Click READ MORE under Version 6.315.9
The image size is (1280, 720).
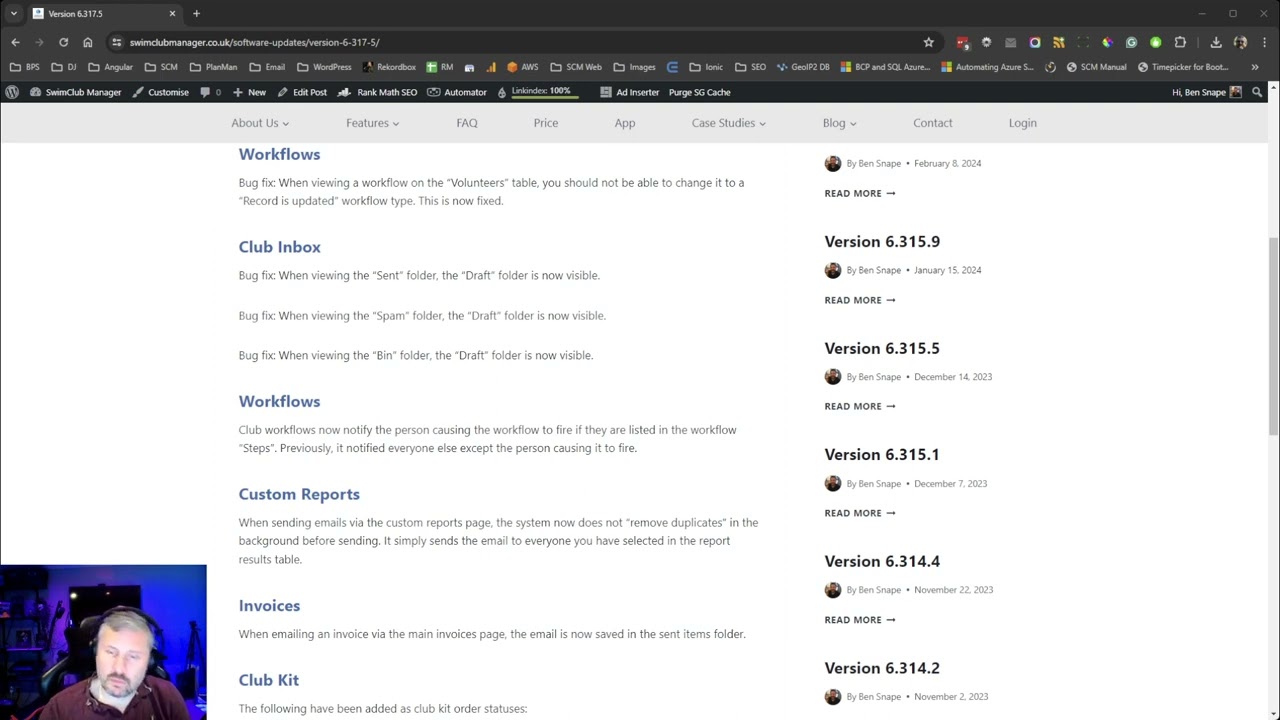coord(860,300)
